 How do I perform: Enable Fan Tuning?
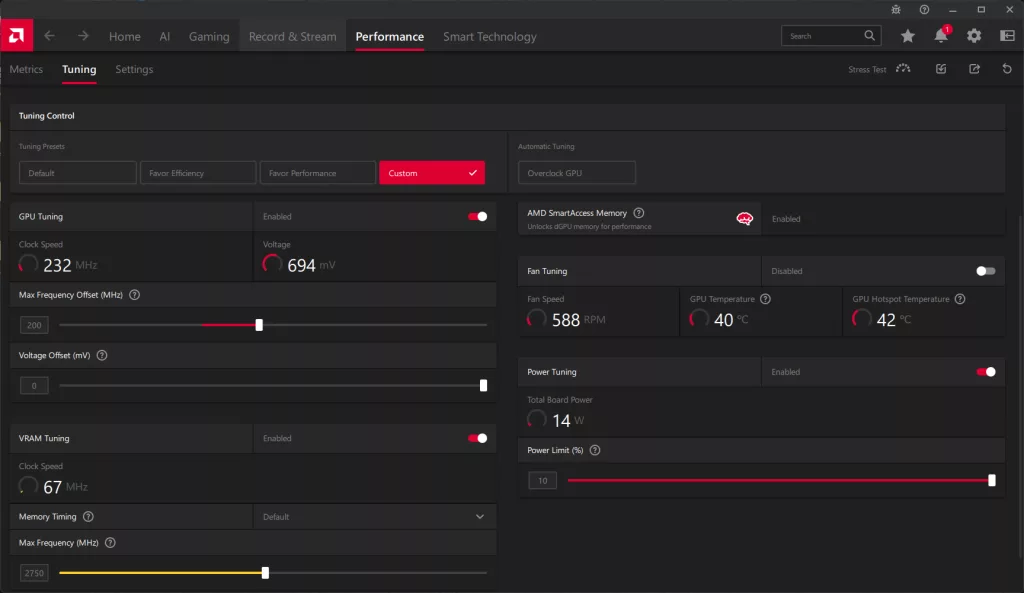coord(984,271)
